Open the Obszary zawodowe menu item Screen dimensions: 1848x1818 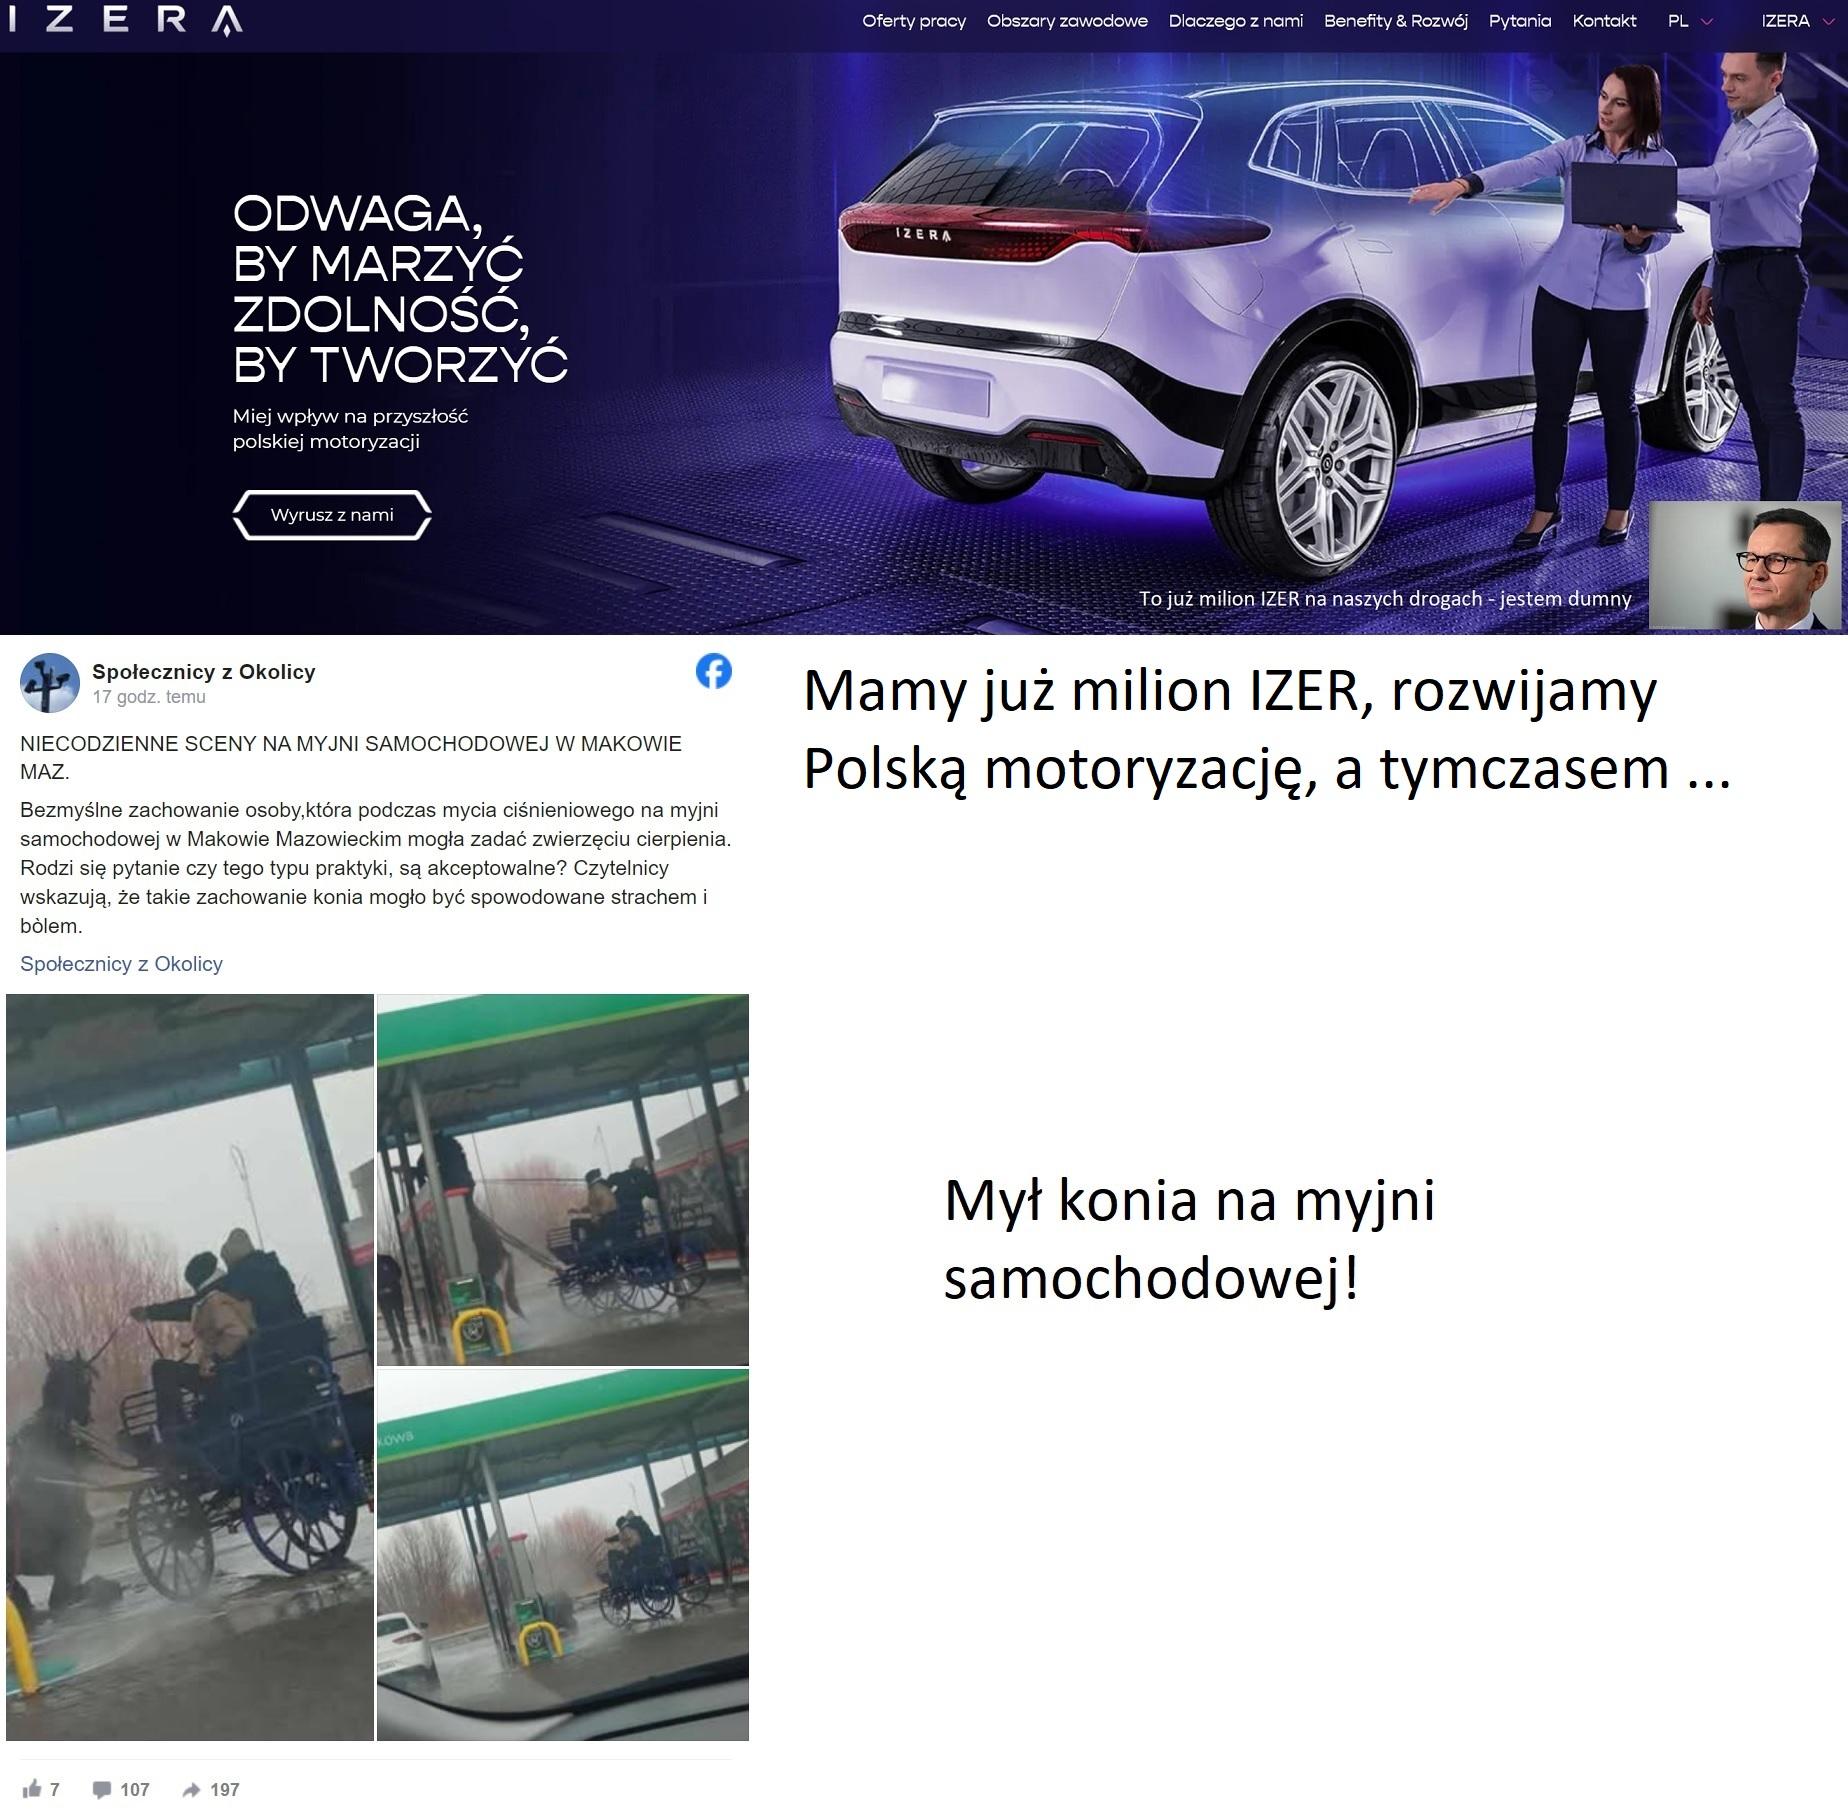coord(1067,21)
